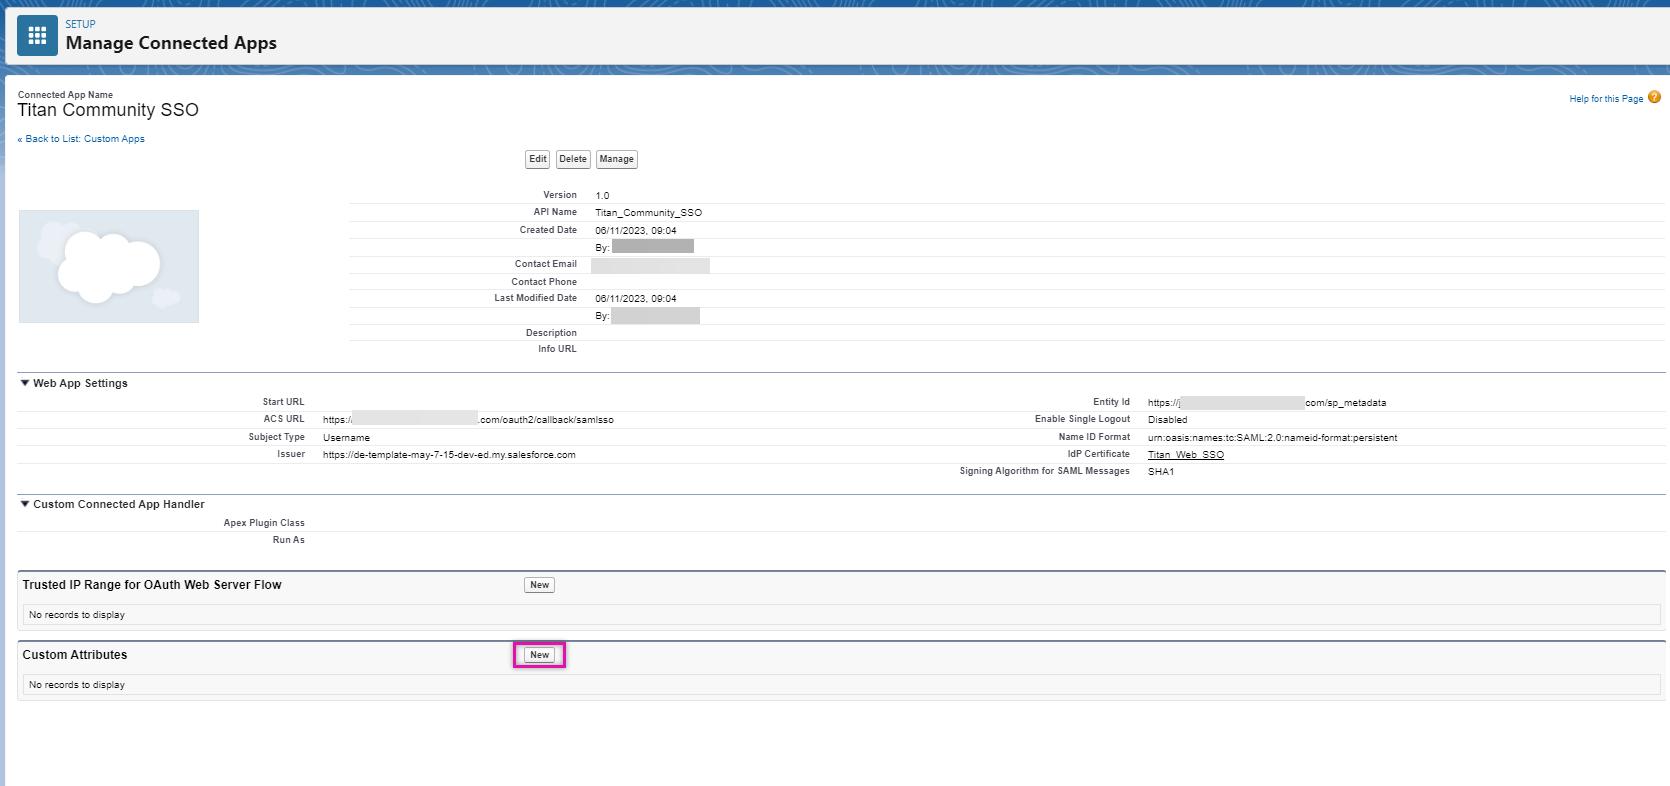Add New Custom Attribute
Image resolution: width=1670 pixels, height=786 pixels.
(540, 655)
